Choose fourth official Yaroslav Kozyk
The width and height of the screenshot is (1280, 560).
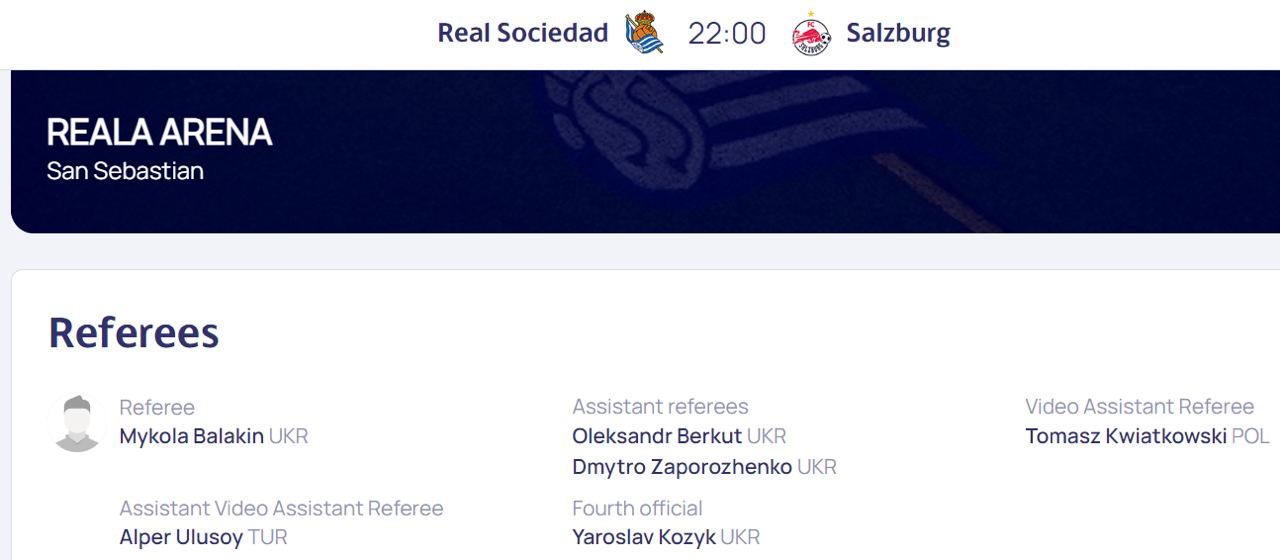pos(644,537)
